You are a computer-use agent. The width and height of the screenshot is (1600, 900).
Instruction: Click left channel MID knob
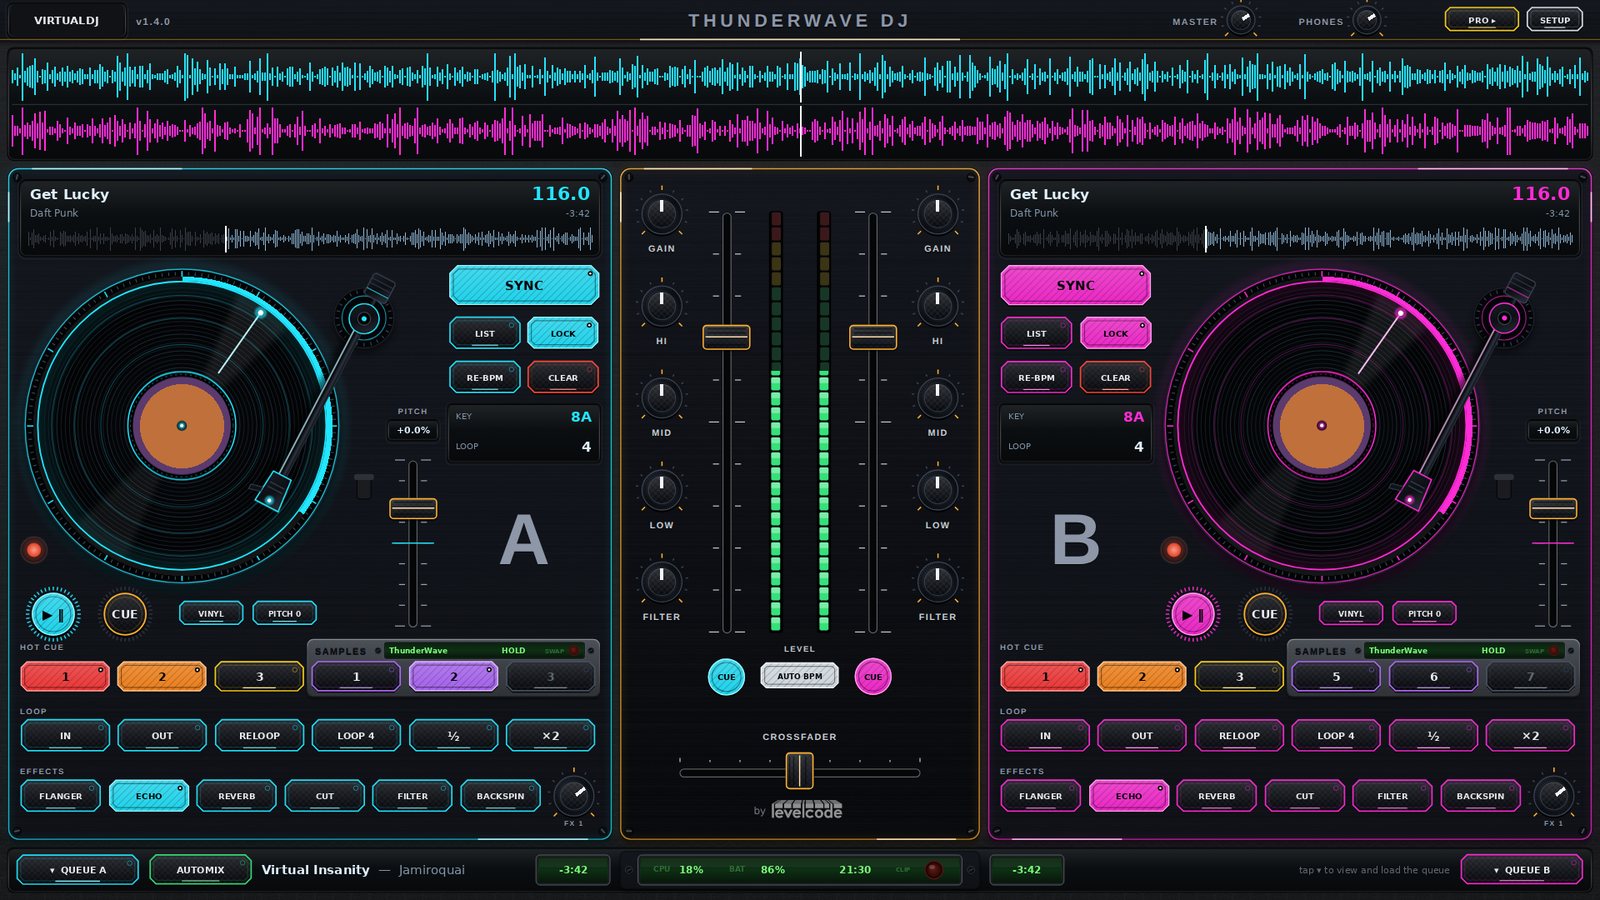point(661,397)
